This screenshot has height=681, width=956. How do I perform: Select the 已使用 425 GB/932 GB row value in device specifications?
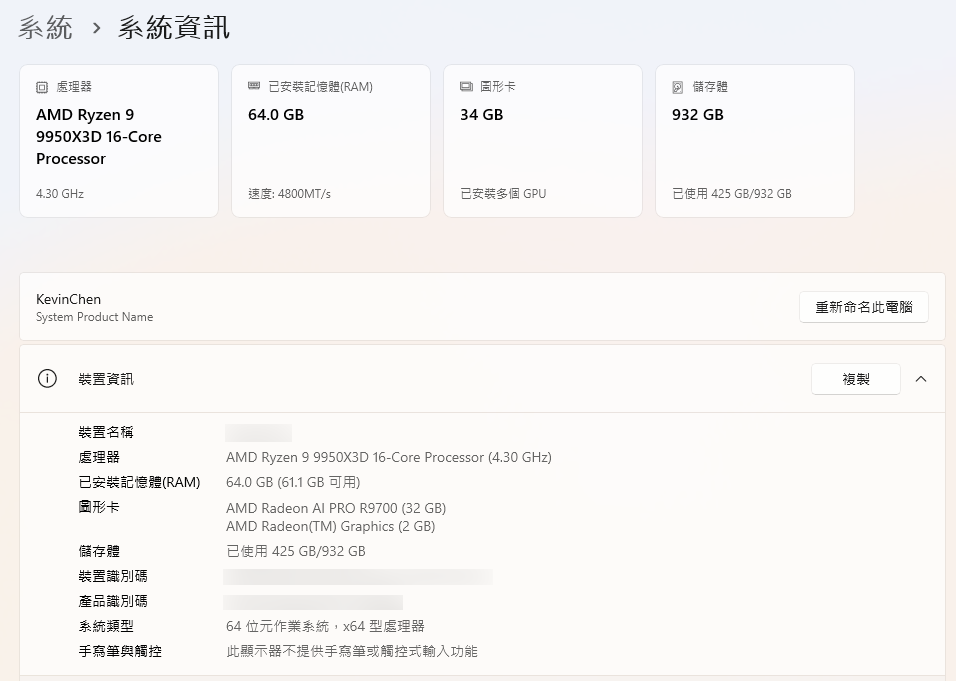click(x=296, y=551)
